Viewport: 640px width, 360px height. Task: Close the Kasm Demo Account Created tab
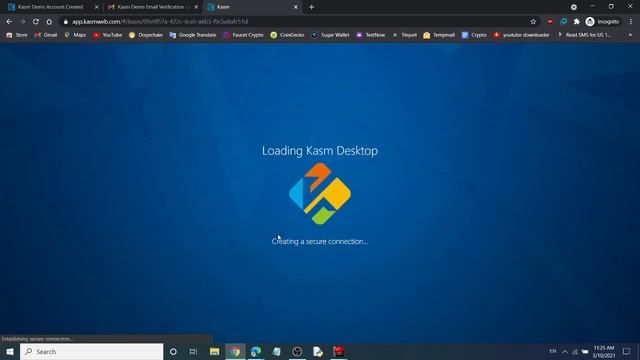pos(97,7)
